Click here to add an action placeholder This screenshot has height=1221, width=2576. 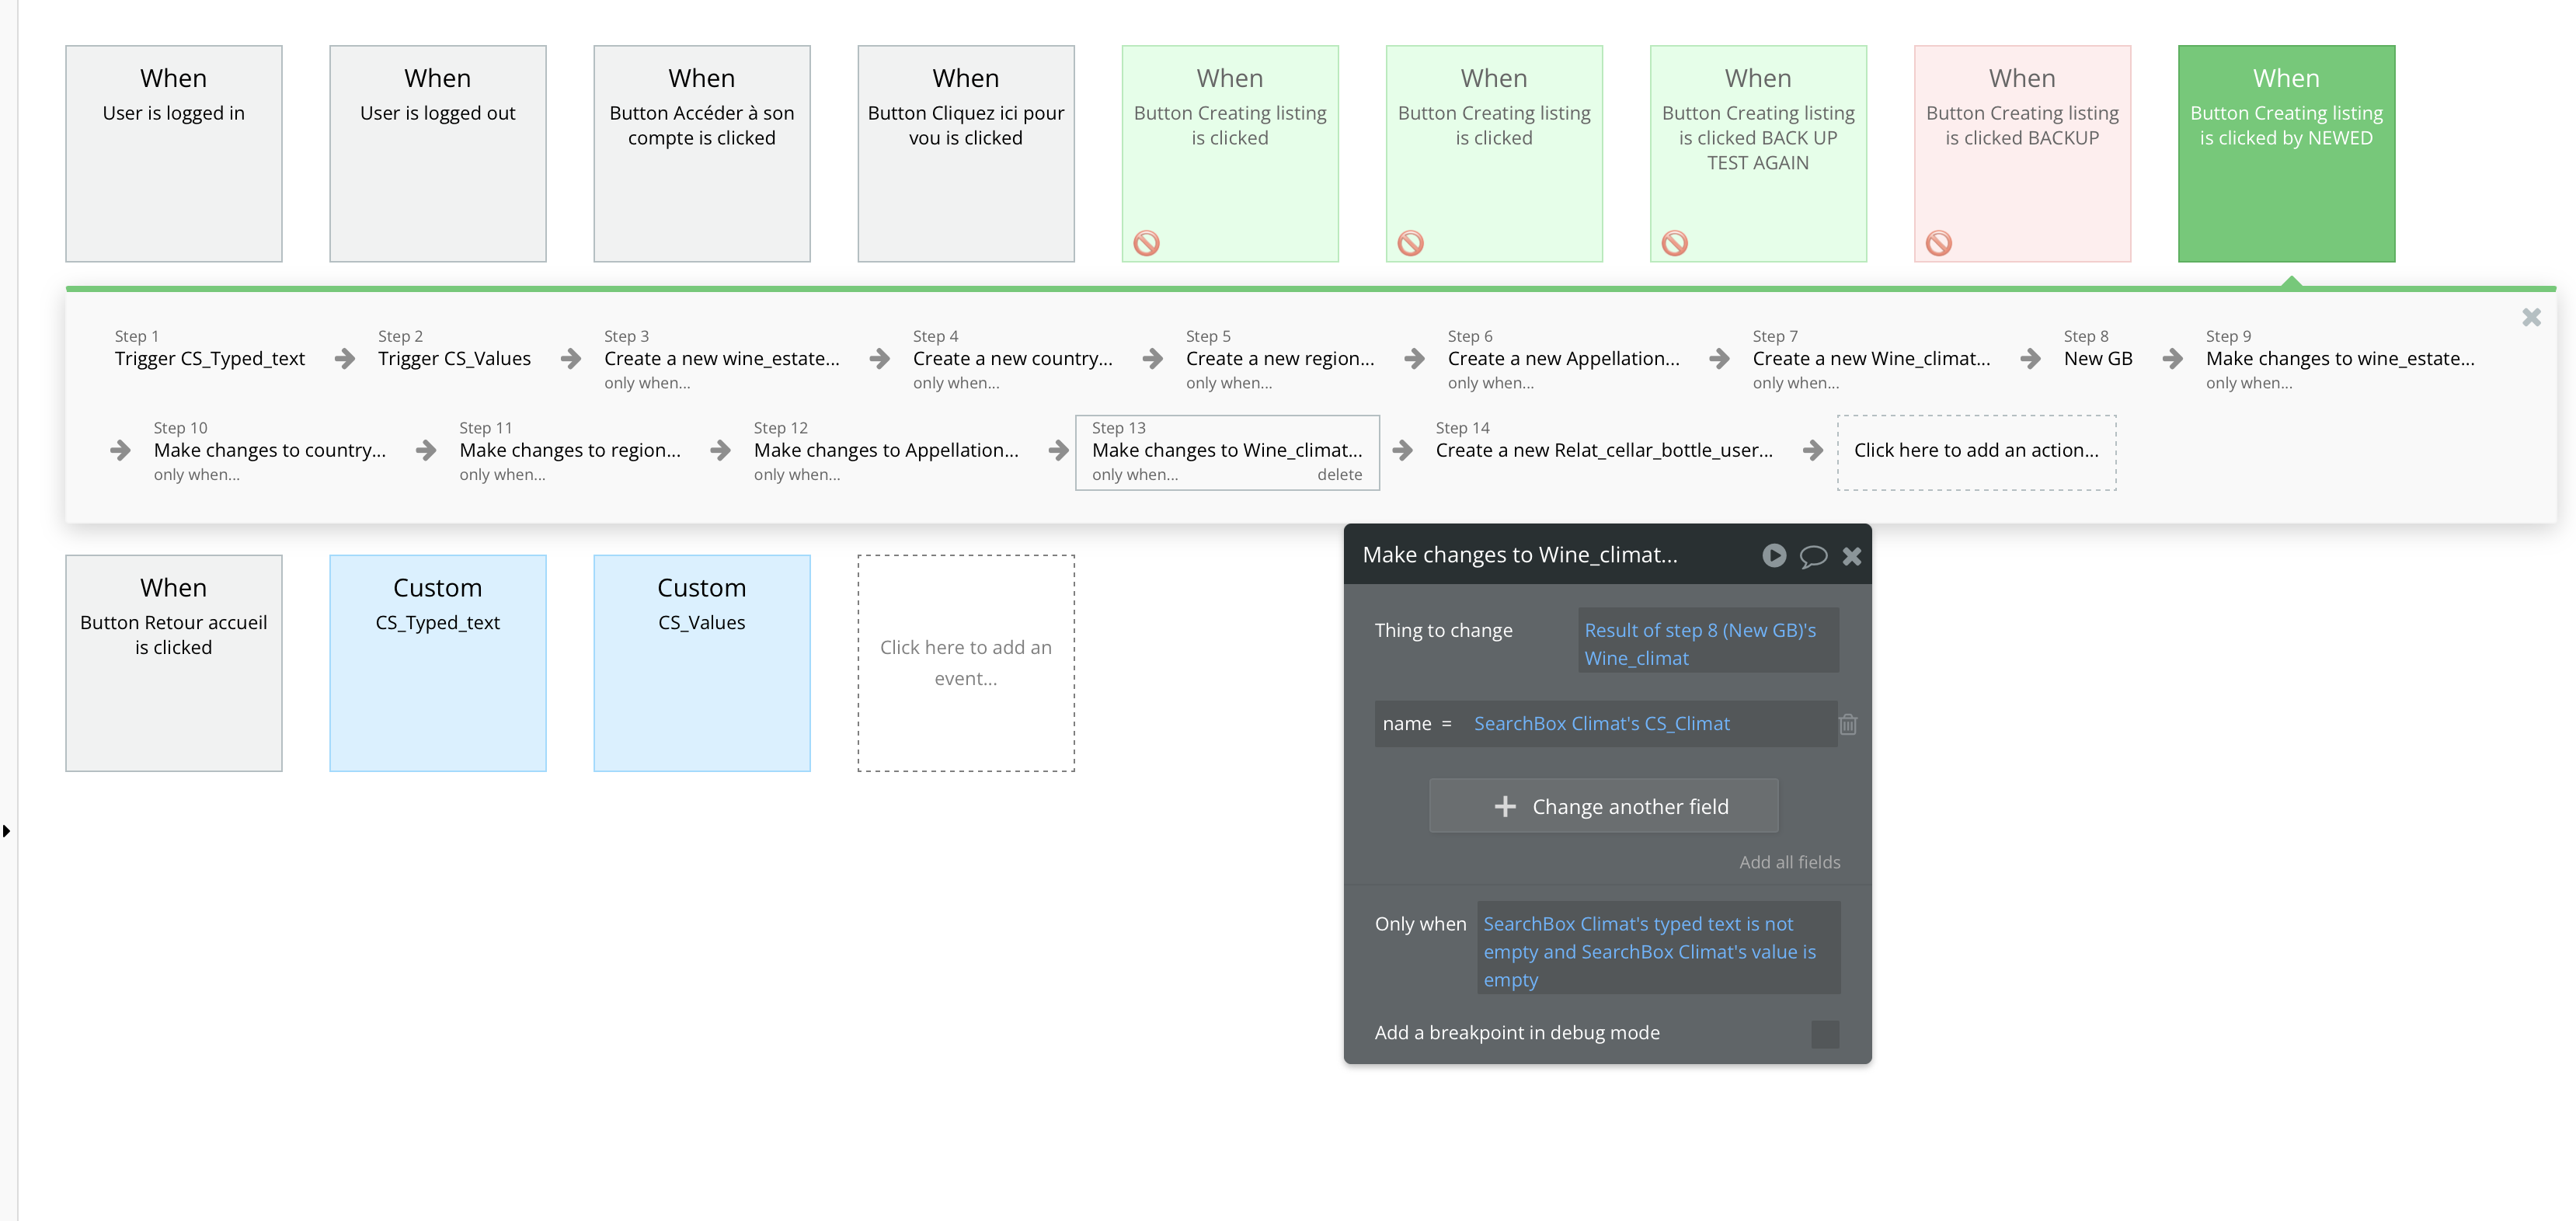click(x=1975, y=451)
